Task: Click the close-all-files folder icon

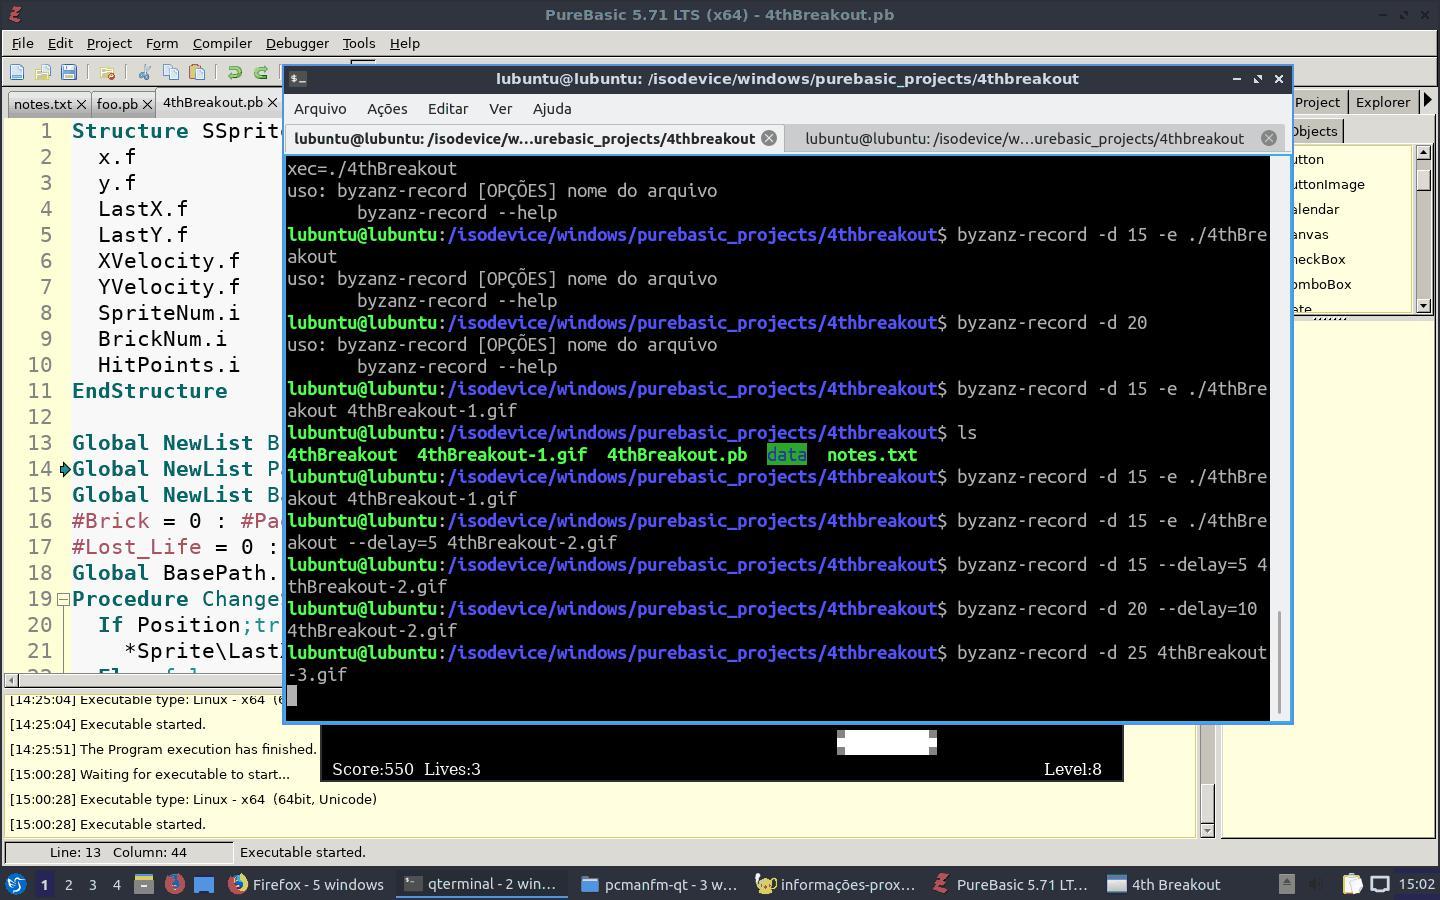Action: pyautogui.click(x=107, y=72)
